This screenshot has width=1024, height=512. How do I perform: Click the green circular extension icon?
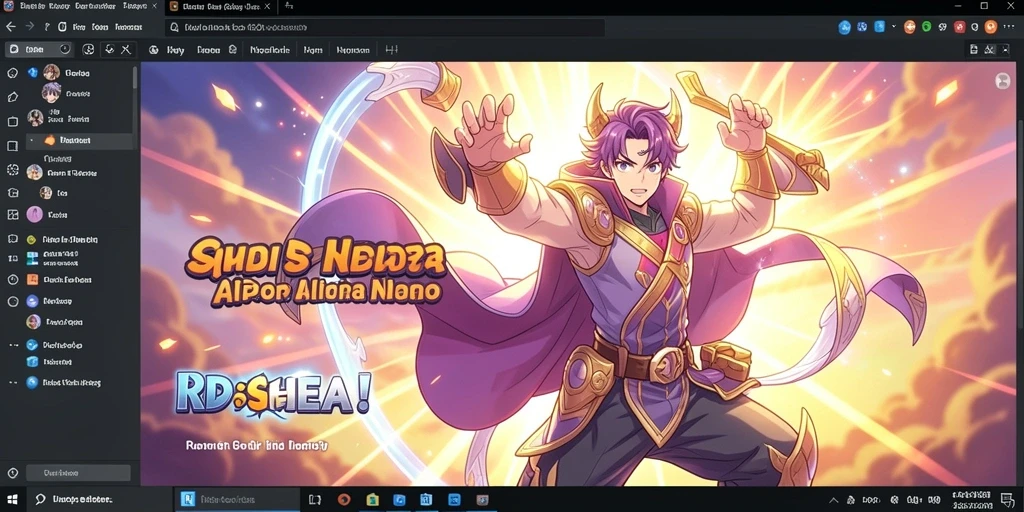click(x=926, y=27)
